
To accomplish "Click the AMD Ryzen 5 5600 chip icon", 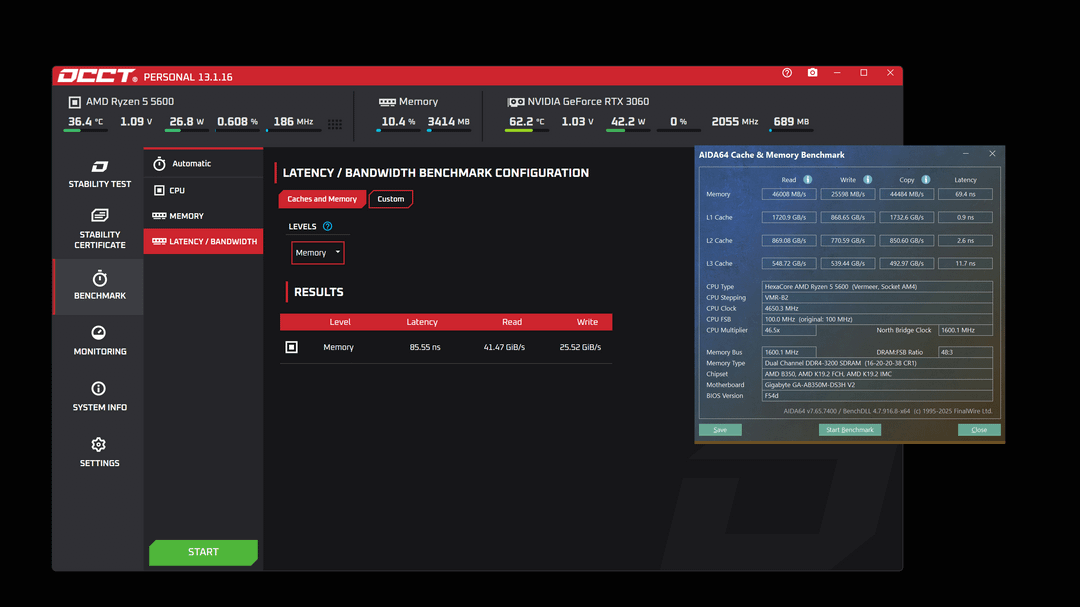I will [74, 102].
